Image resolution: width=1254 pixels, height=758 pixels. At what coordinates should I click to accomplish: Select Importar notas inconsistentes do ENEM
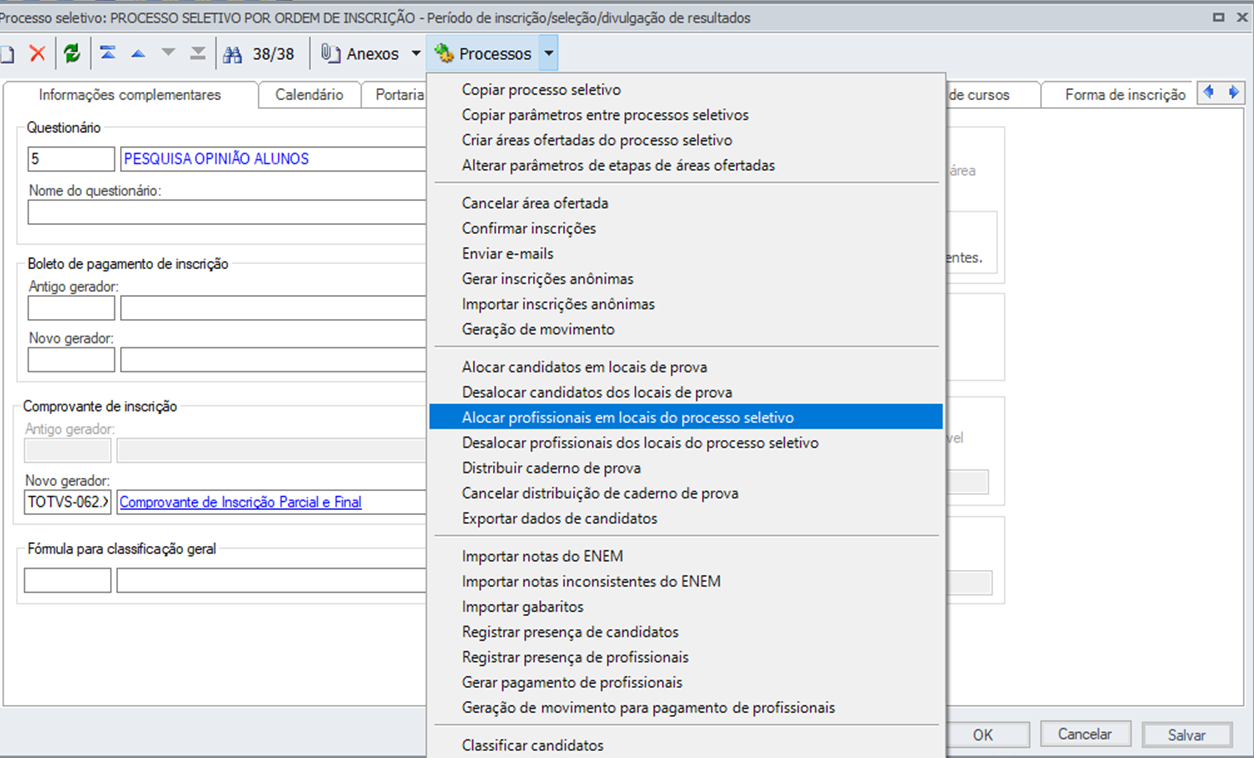point(686,581)
